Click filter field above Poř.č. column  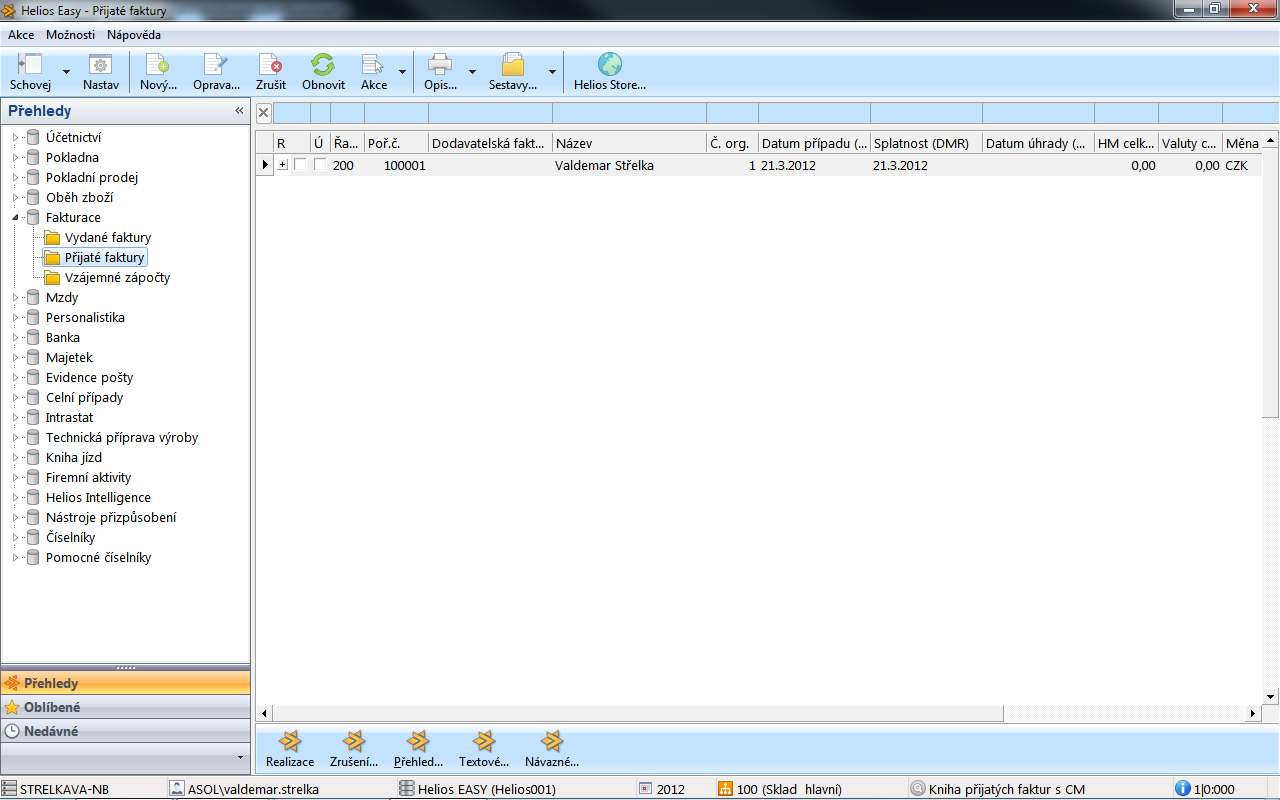396,112
